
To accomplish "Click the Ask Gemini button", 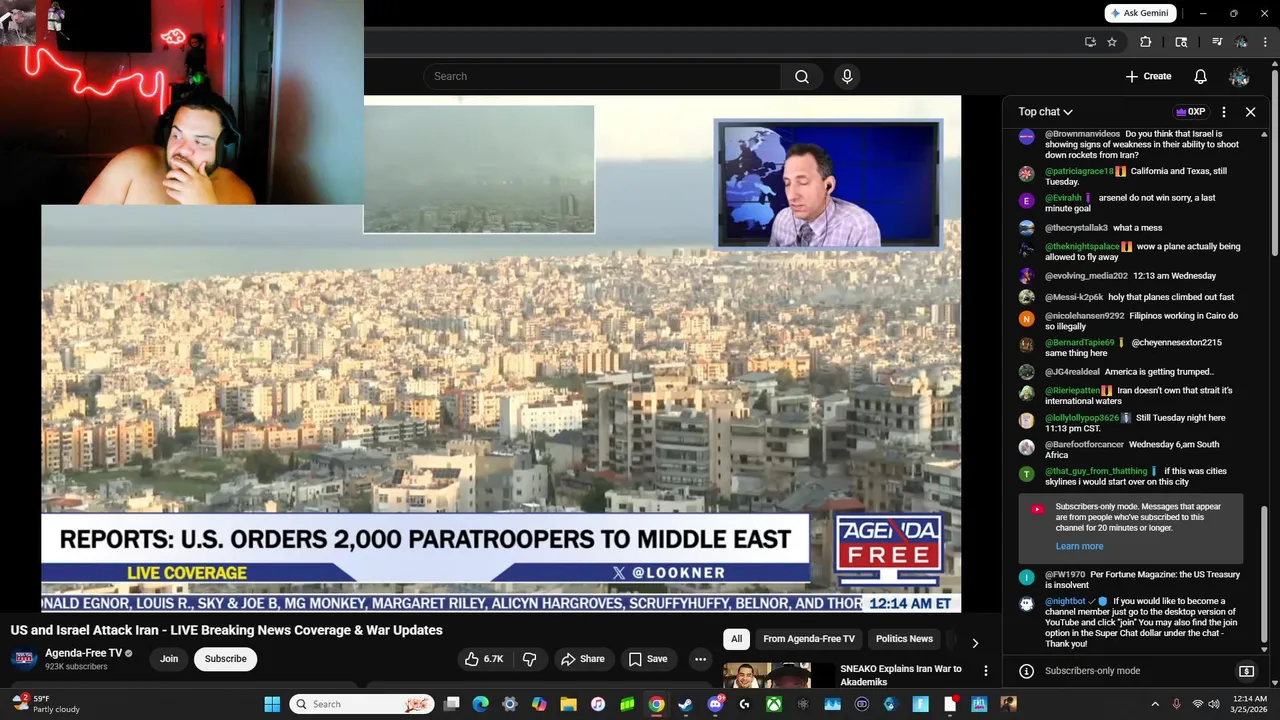I will 1140,13.
